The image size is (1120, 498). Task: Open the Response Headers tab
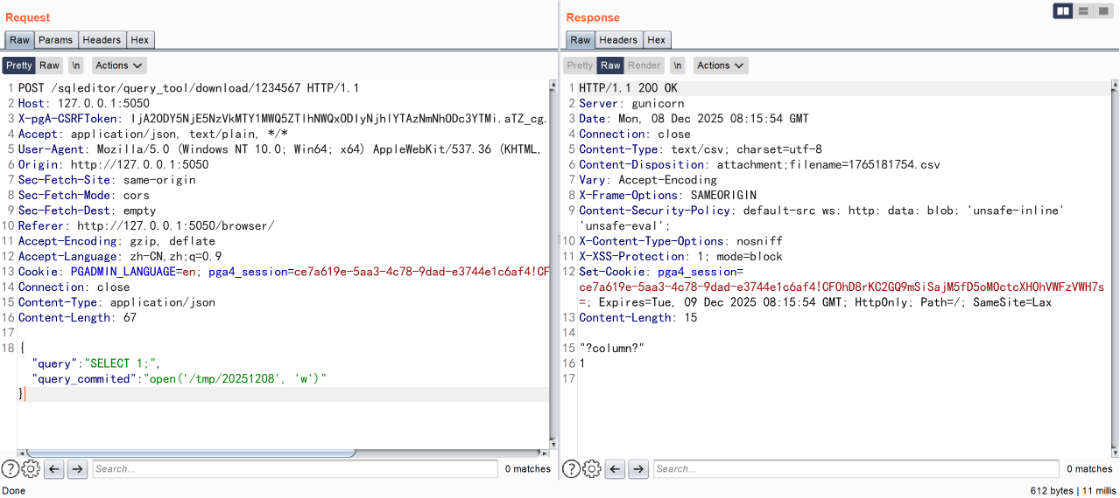click(618, 40)
